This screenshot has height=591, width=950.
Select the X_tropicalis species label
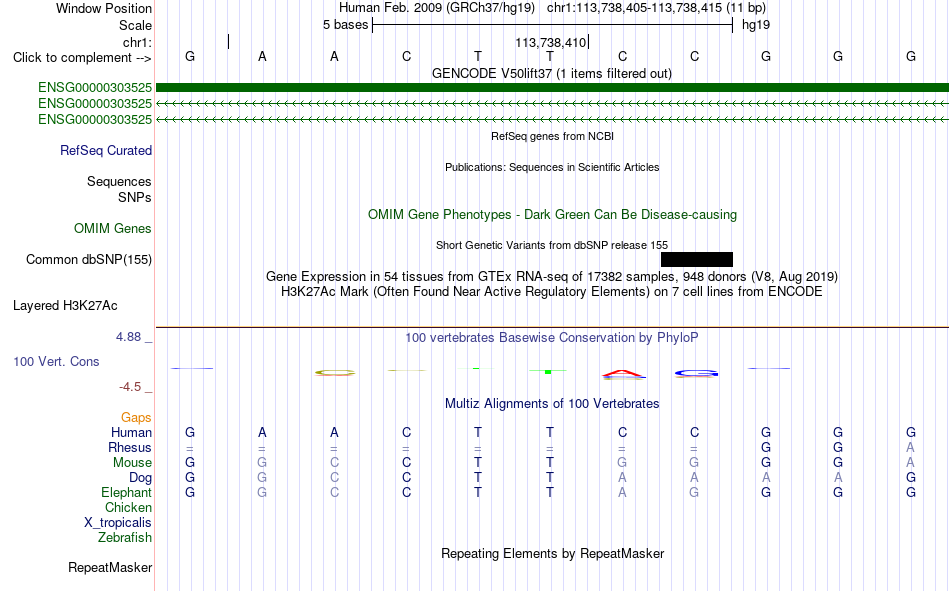118,523
